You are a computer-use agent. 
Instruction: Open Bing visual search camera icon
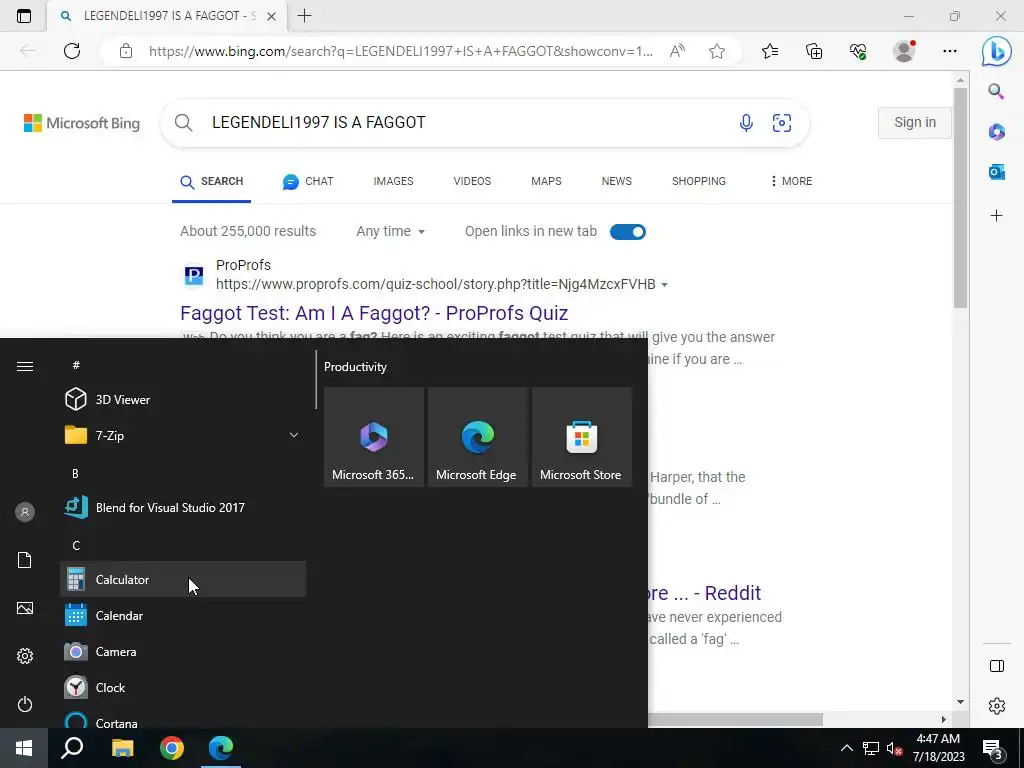pos(782,123)
